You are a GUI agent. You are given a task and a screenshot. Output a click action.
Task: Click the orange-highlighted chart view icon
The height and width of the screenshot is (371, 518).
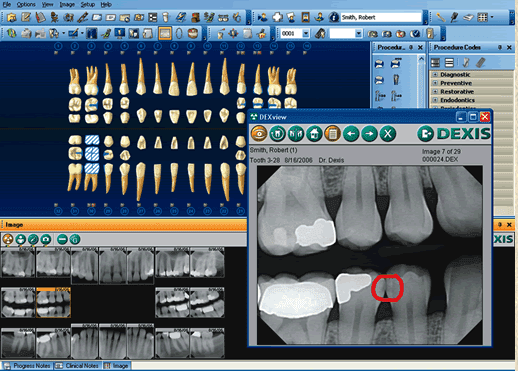coord(165,33)
